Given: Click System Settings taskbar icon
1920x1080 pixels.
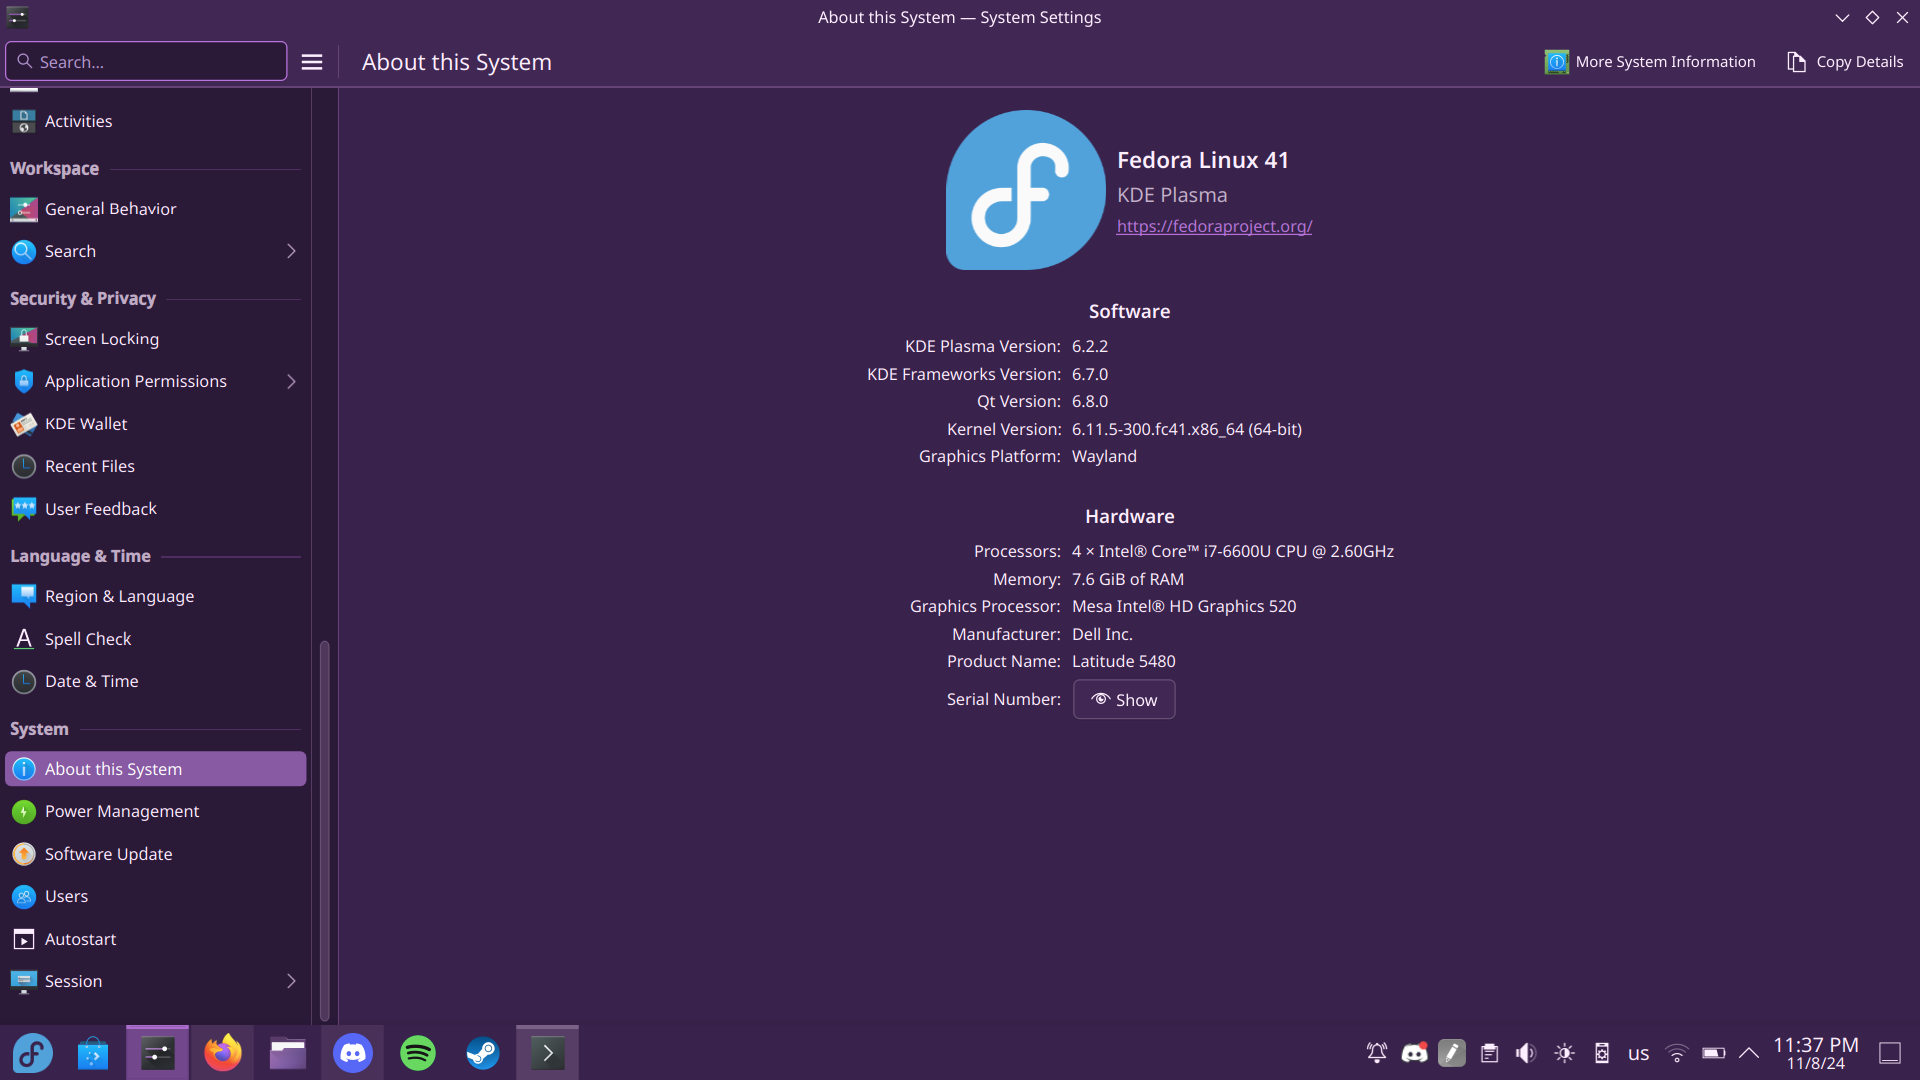Looking at the screenshot, I should [157, 1053].
